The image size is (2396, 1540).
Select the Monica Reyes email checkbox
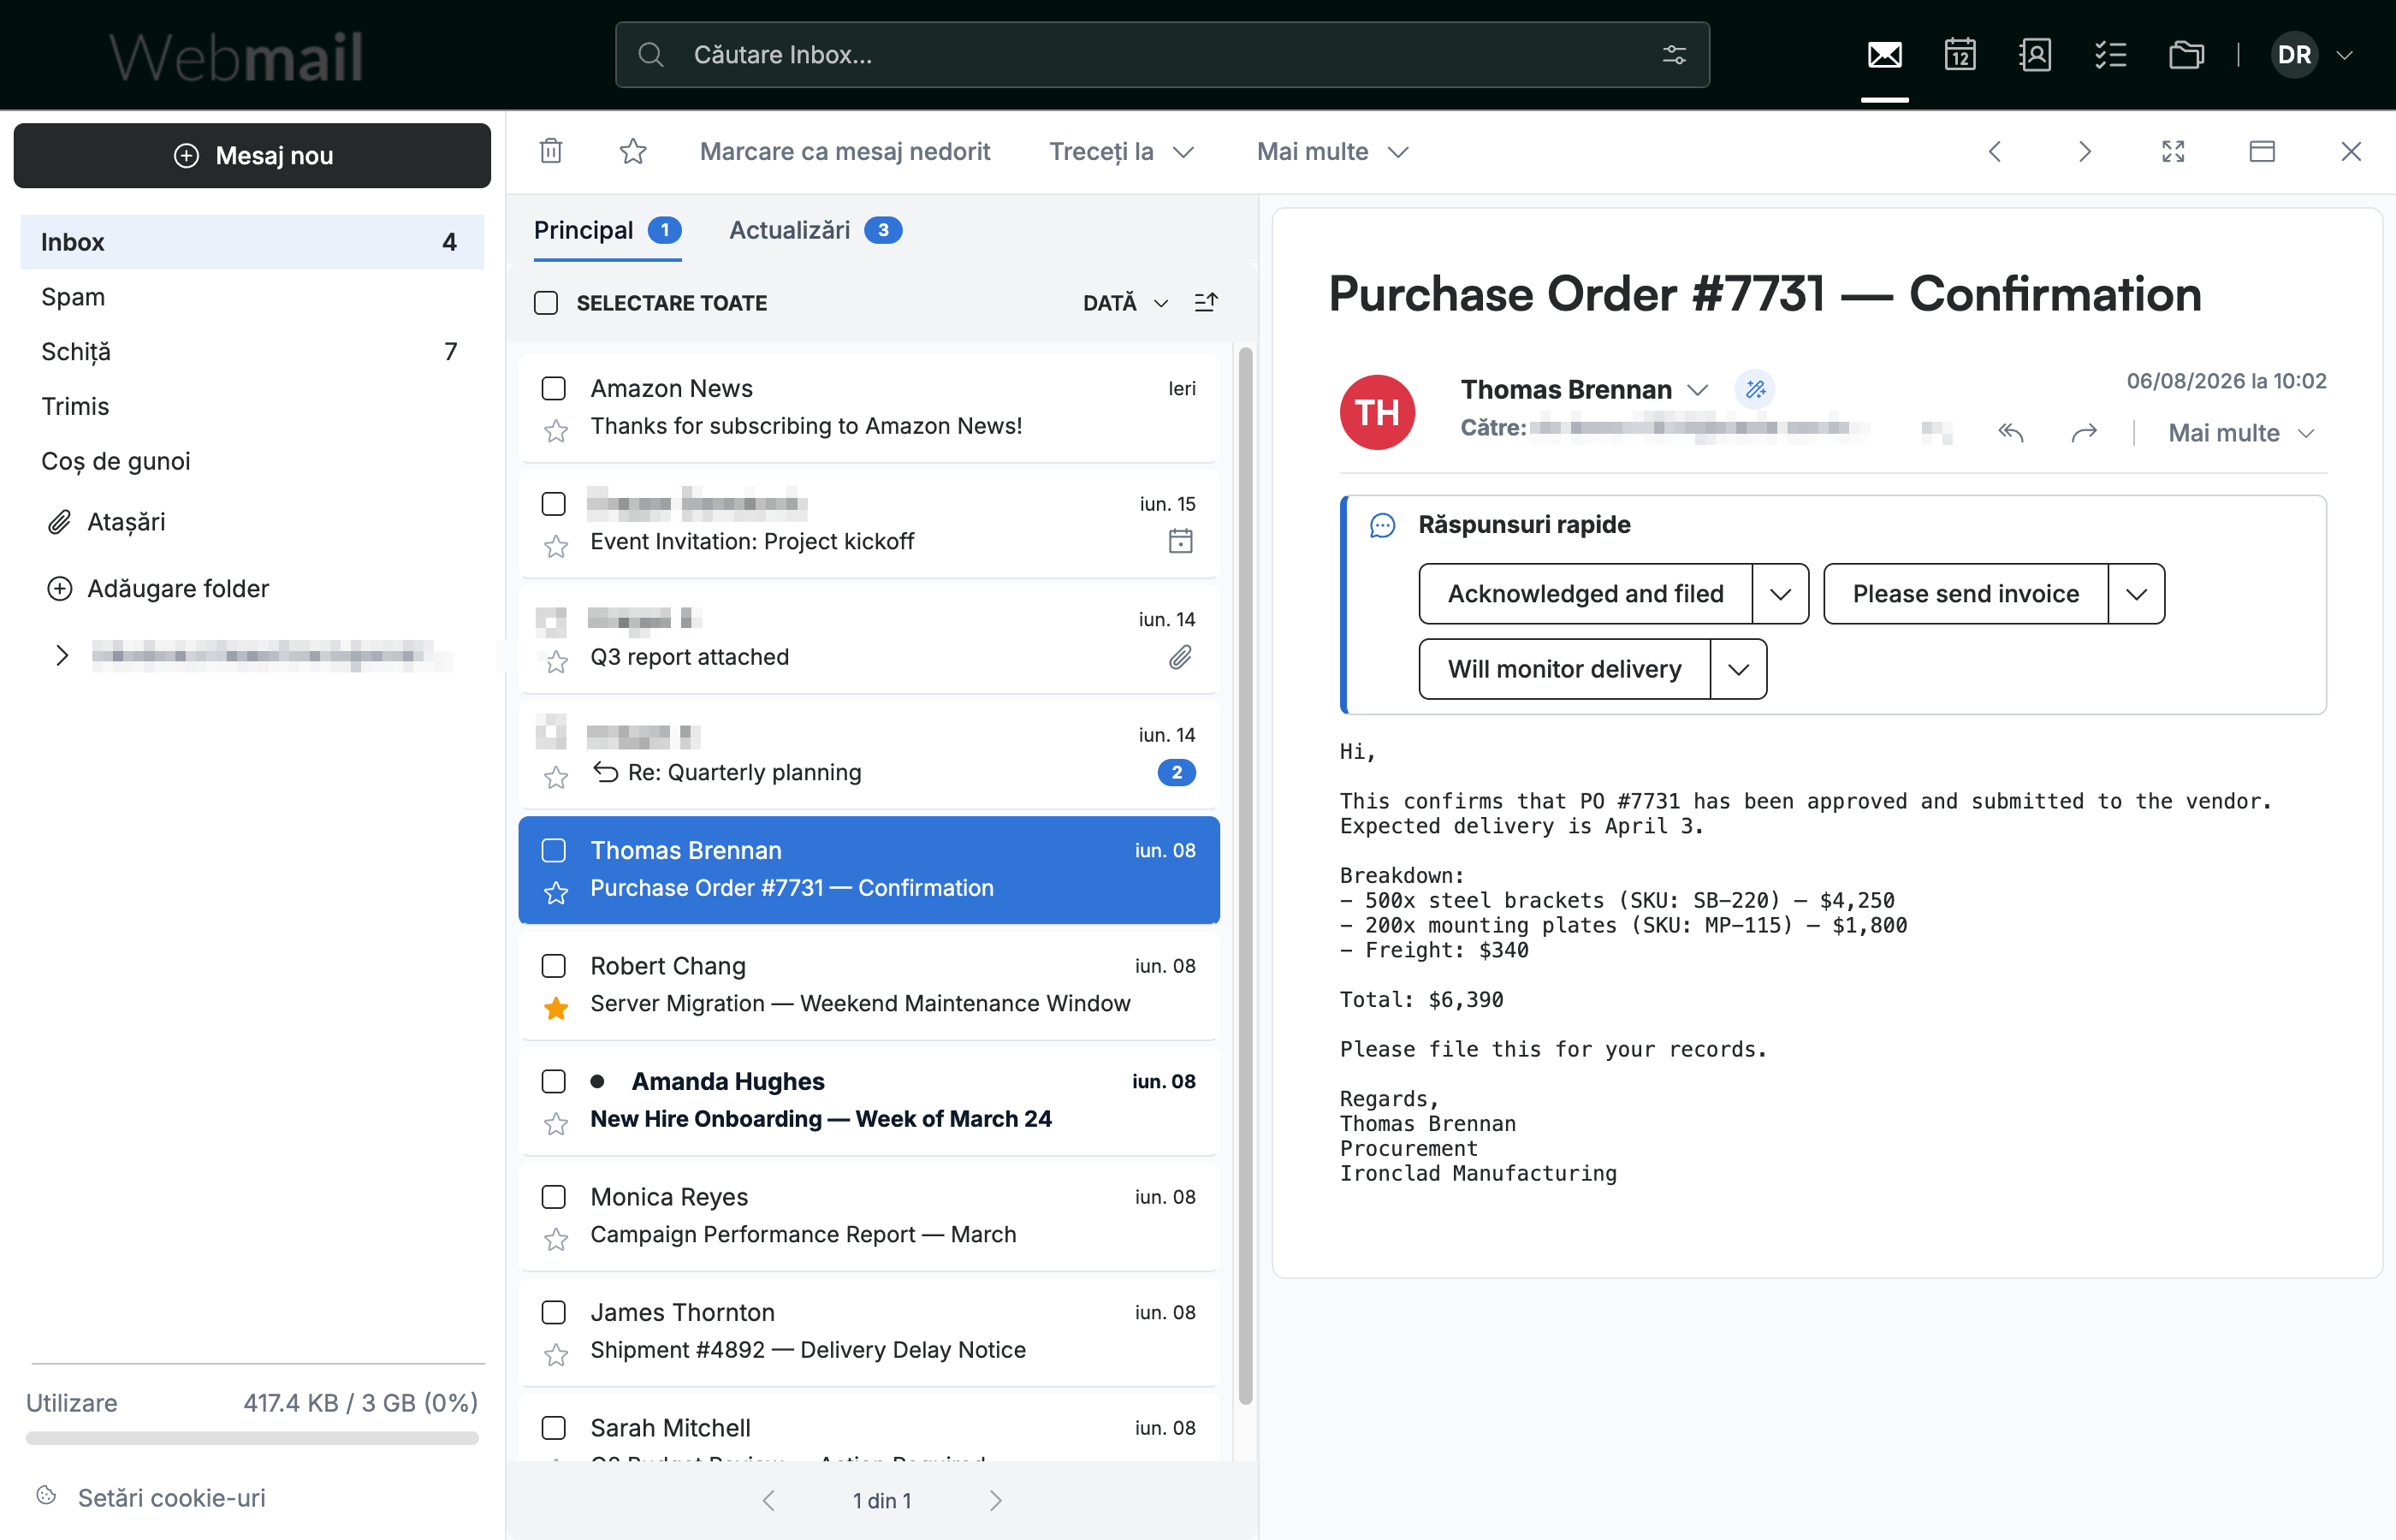pyautogui.click(x=553, y=1196)
